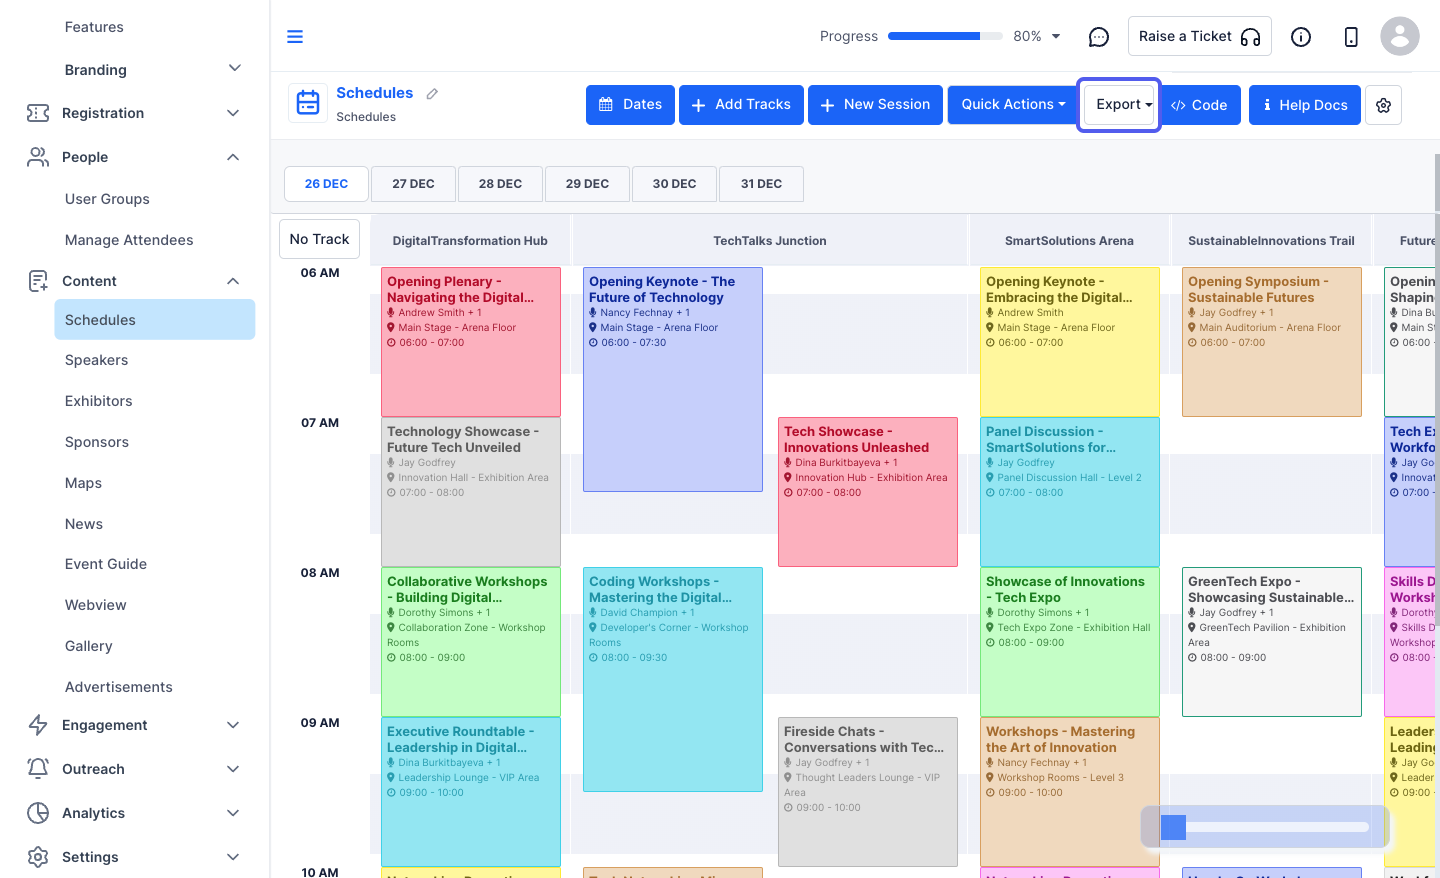Screen dimensions: 1440x878
Task: Expand the Engagement section chevron
Action: 233,725
